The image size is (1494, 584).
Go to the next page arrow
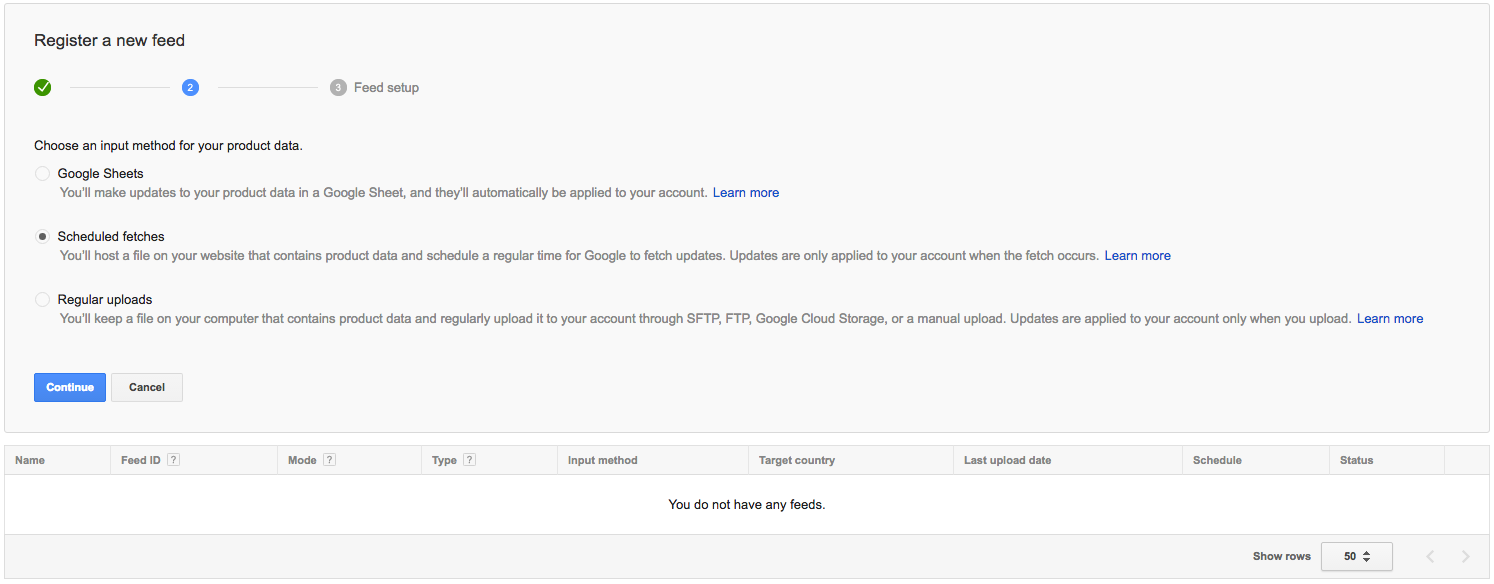1465,556
